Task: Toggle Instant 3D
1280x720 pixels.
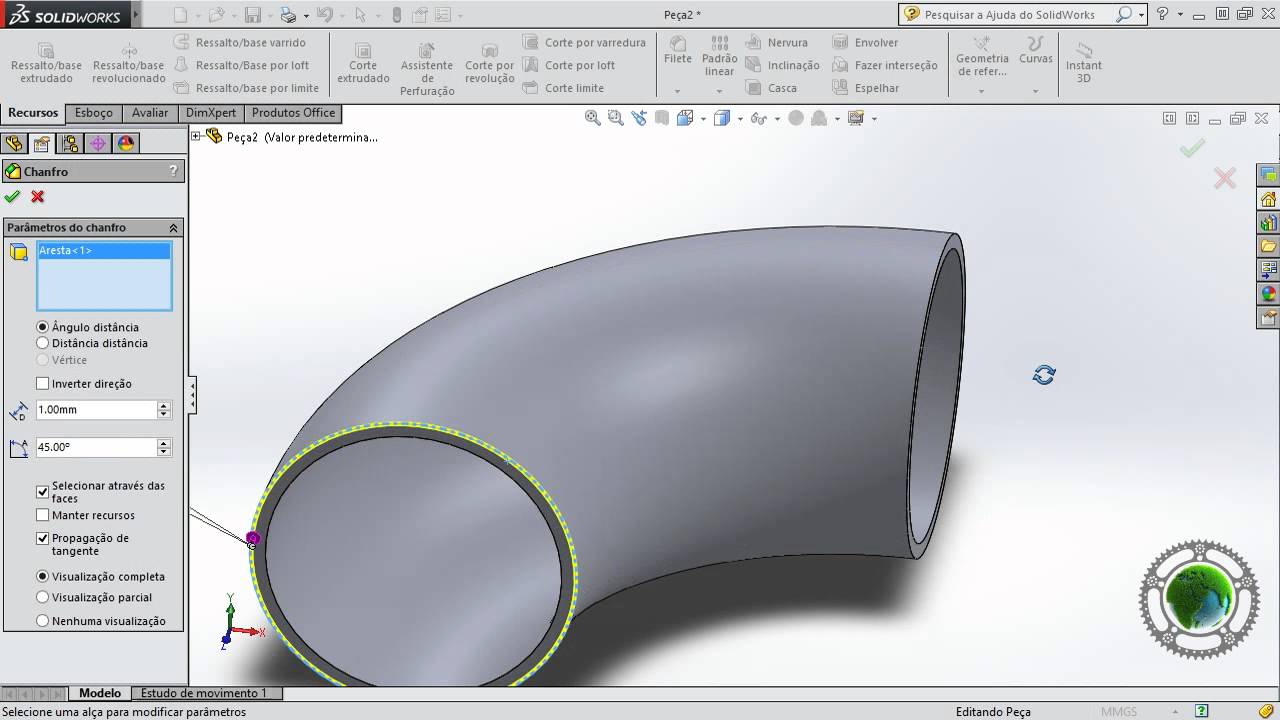Action: [1084, 63]
